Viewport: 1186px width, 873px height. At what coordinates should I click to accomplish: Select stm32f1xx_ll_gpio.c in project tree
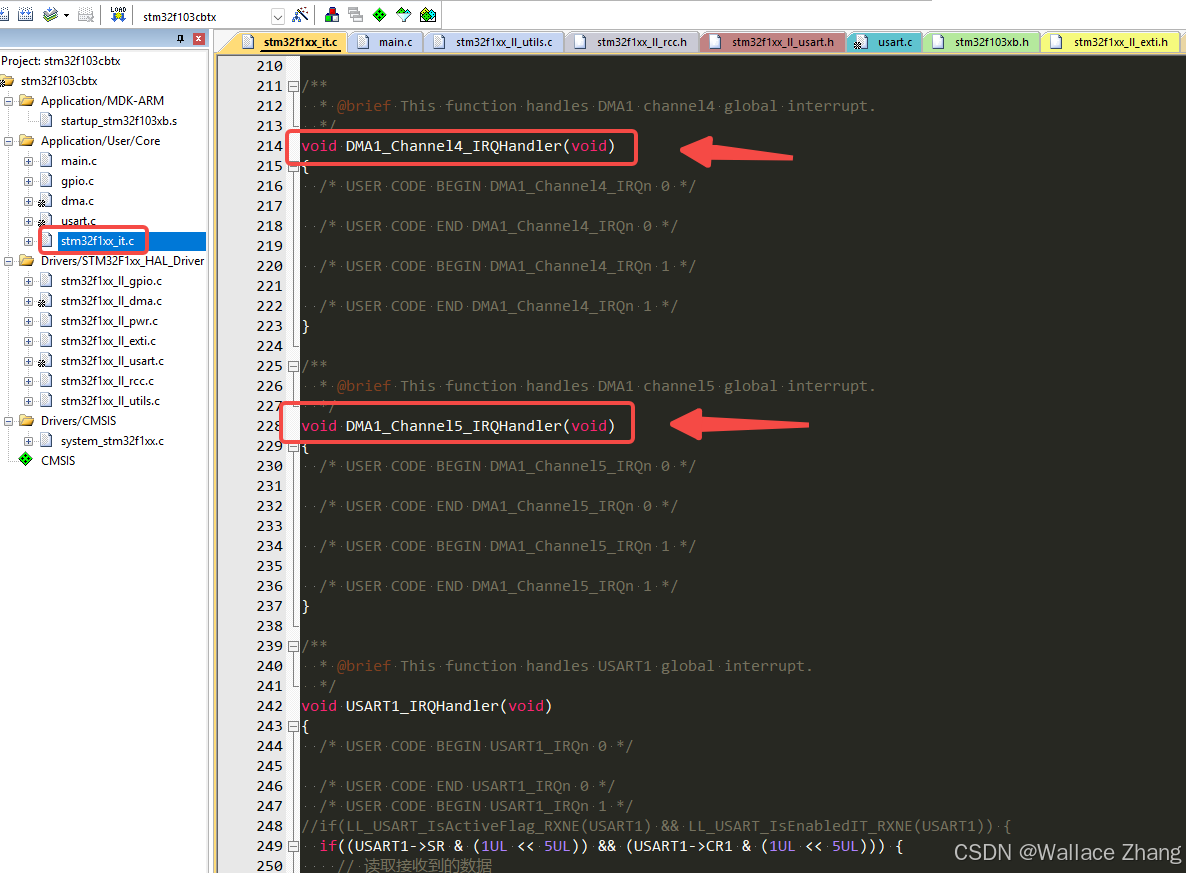click(111, 281)
